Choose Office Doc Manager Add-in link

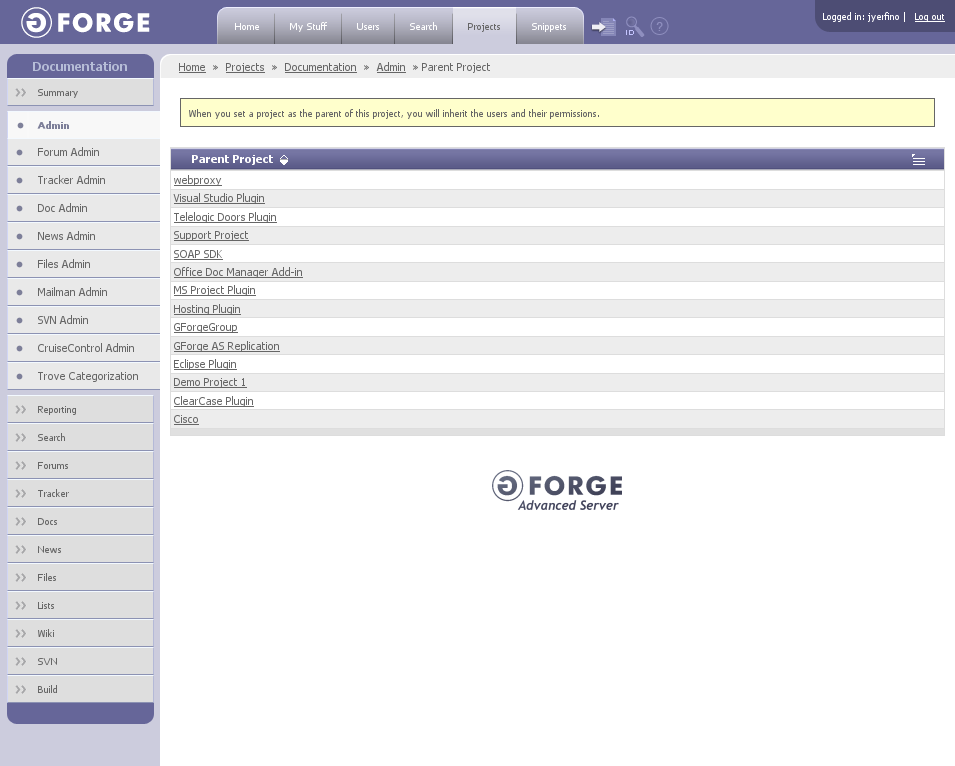[238, 272]
